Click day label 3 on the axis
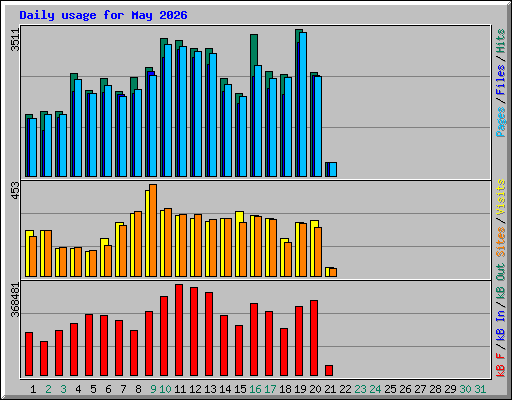This screenshot has width=512, height=400. click(x=63, y=389)
